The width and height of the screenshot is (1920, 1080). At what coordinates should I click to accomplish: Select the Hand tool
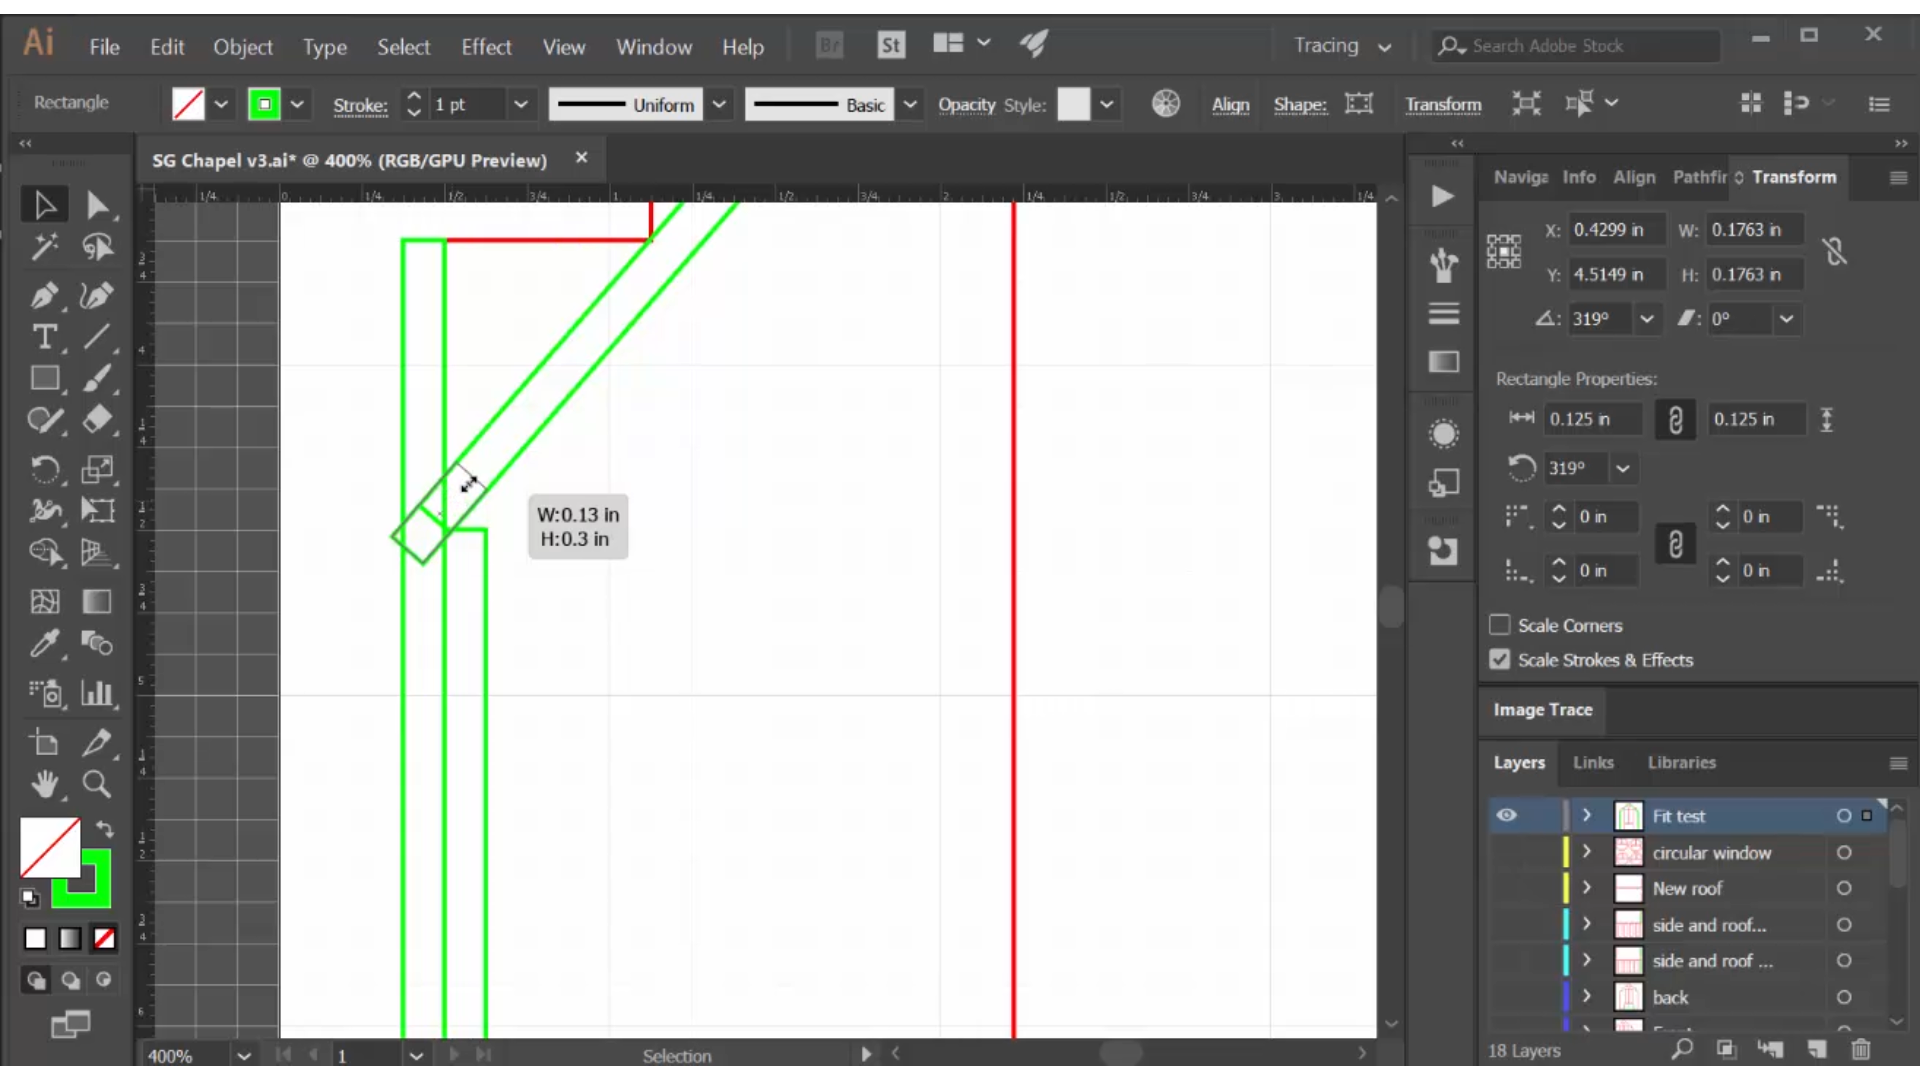[44, 783]
